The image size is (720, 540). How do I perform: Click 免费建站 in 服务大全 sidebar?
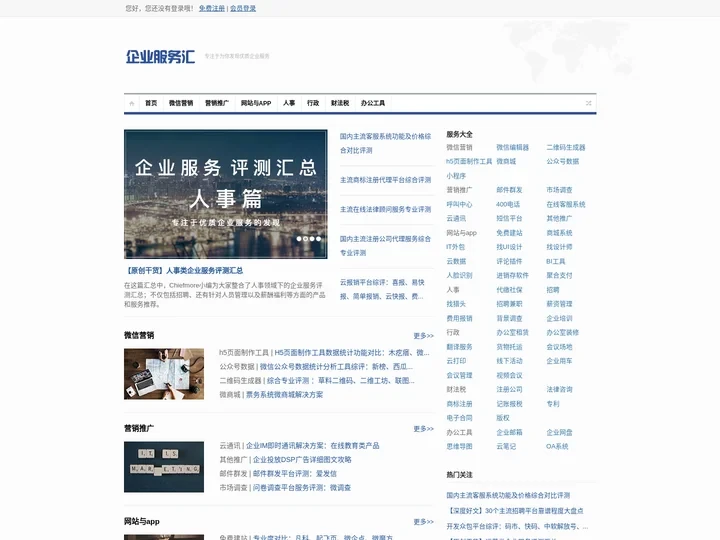(509, 233)
